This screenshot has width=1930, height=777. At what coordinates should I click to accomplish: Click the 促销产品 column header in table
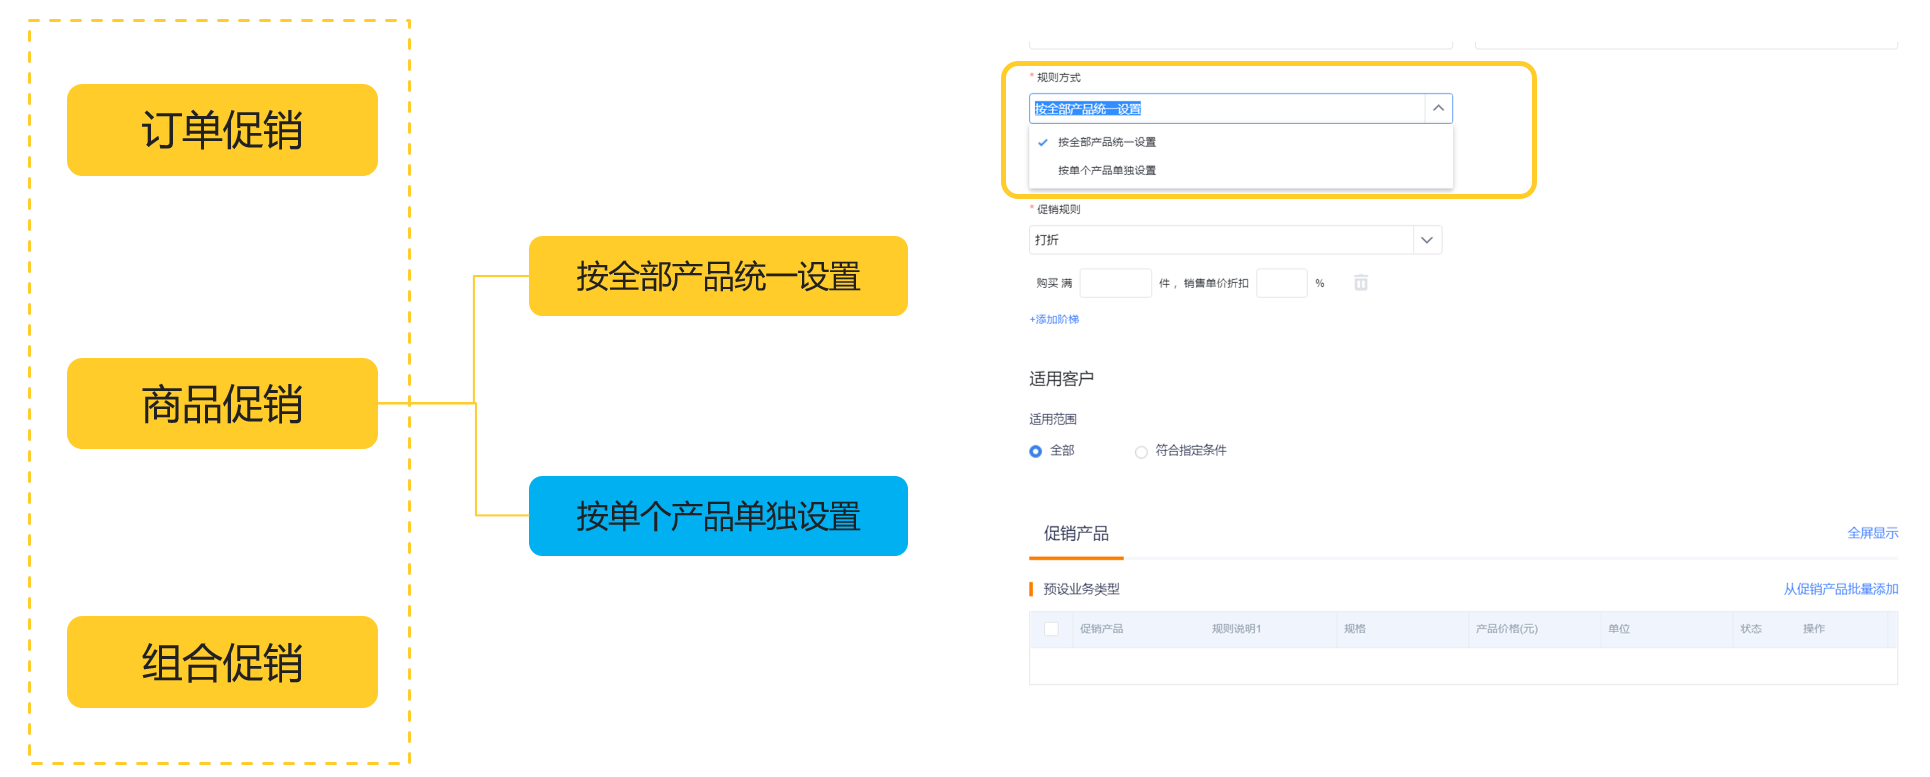coord(1101,629)
